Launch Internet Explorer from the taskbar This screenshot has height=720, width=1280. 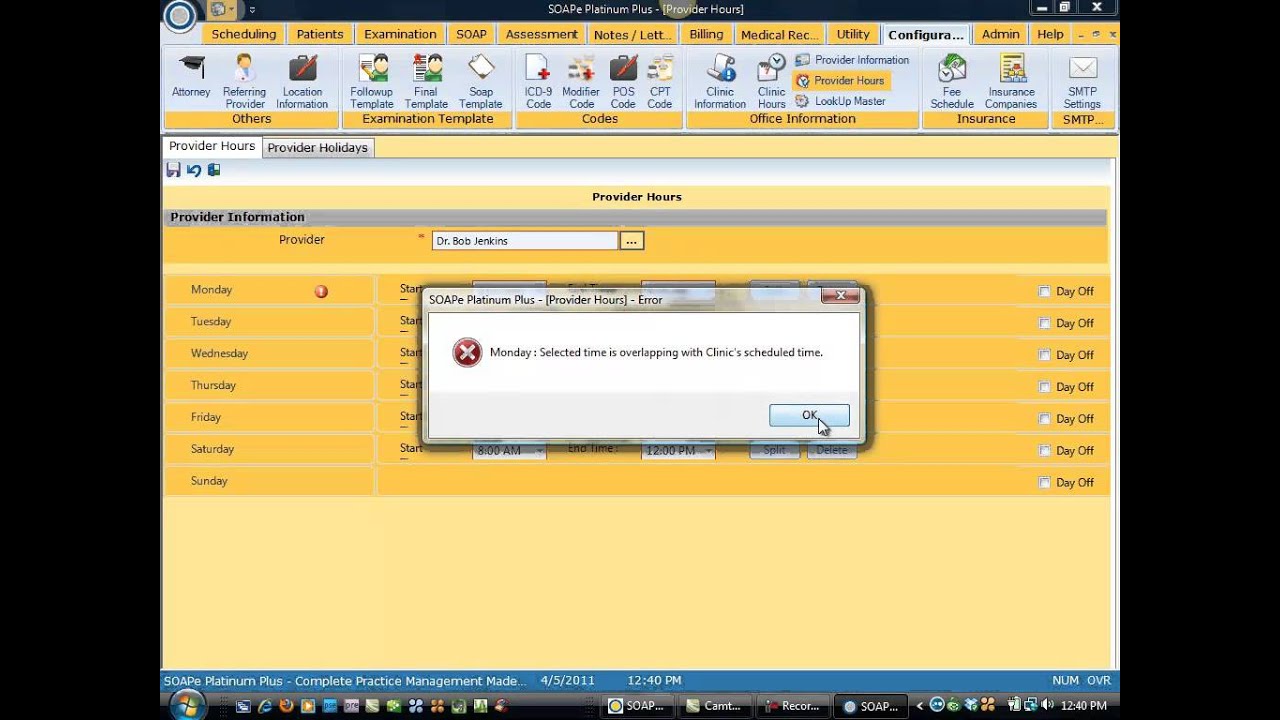point(265,706)
